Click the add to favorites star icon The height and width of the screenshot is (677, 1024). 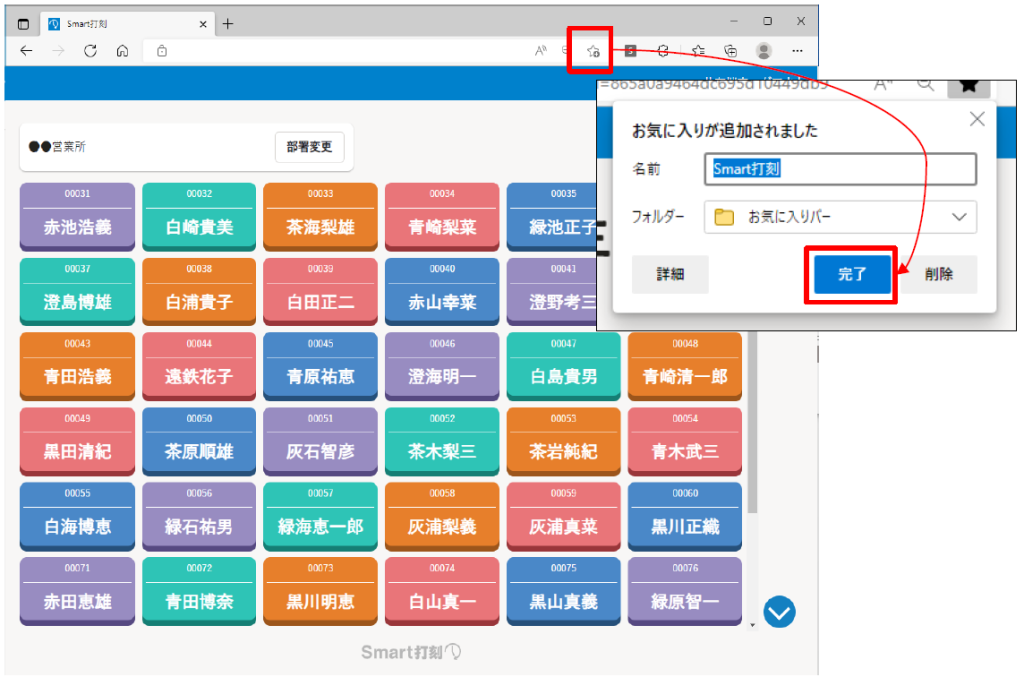coord(594,51)
